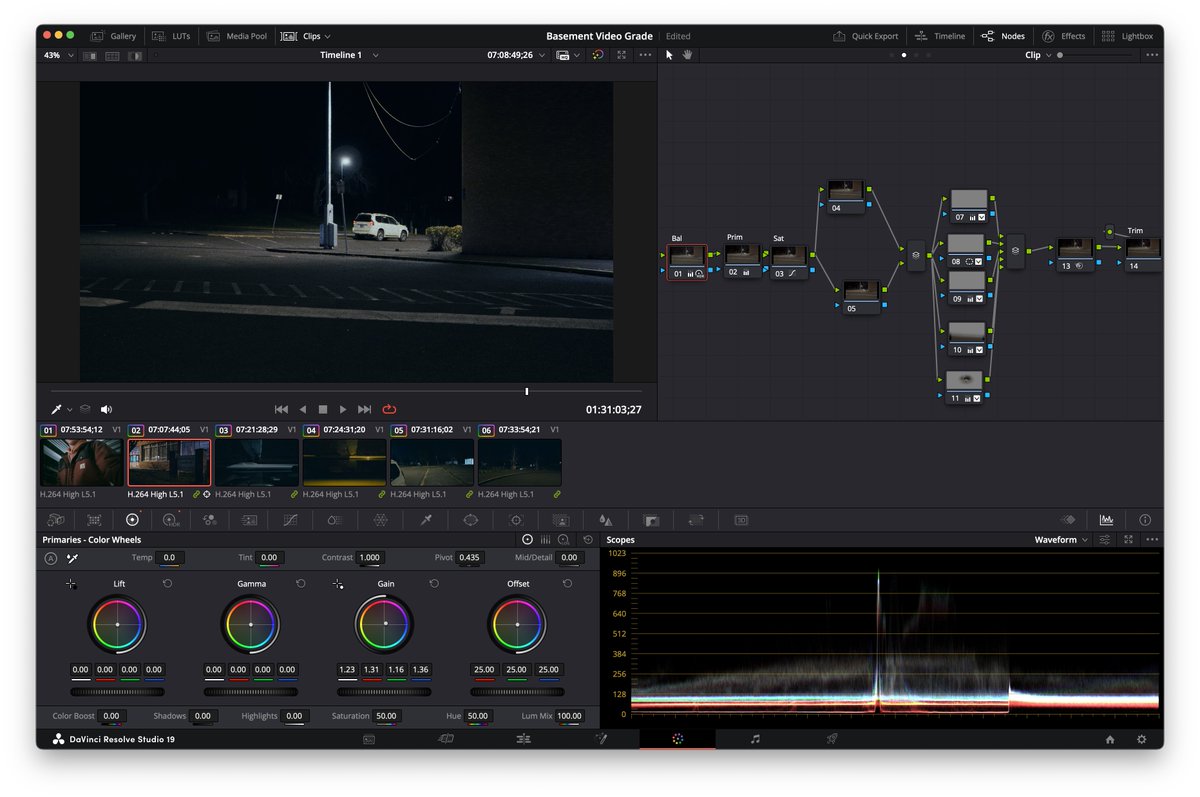Reset the Offset color wheel
The height and width of the screenshot is (797, 1200).
[568, 583]
